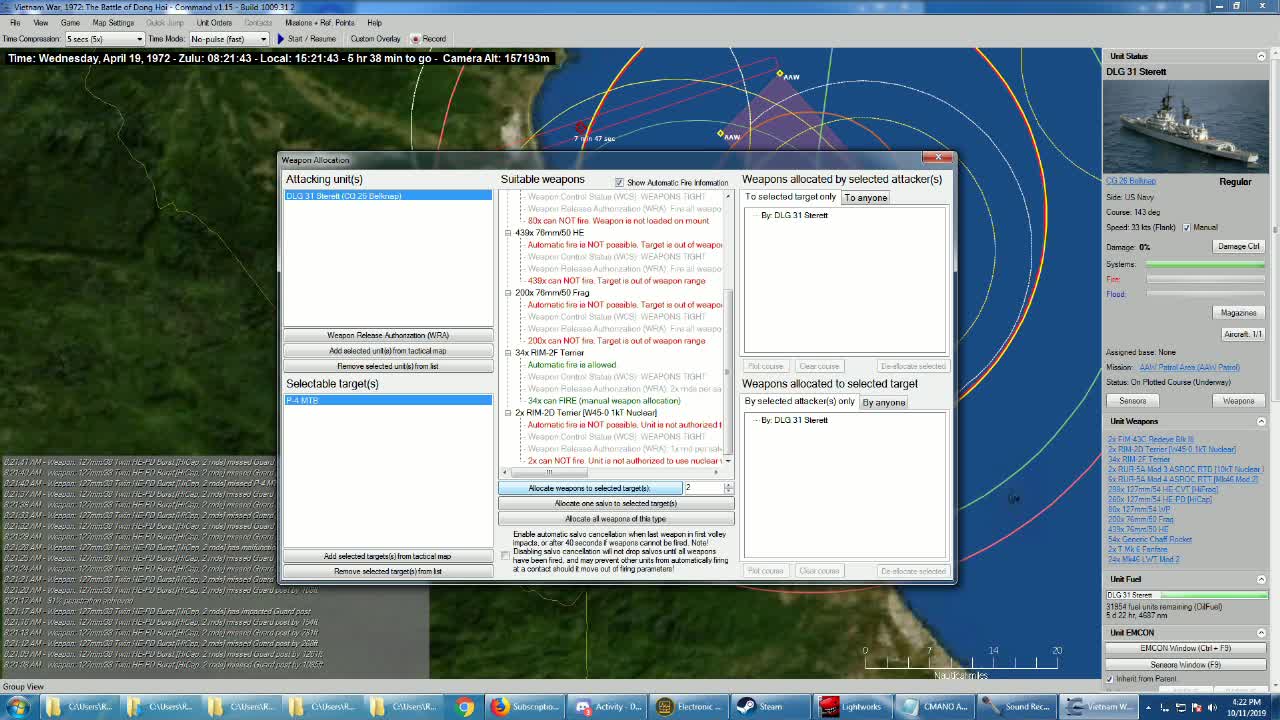This screenshot has height=720, width=1280.
Task: Open the AAW Patrol Area mission link
Action: (1189, 367)
